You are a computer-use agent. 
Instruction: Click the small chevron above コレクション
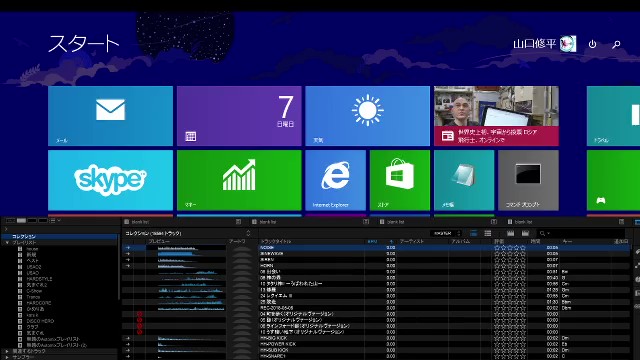point(6,229)
